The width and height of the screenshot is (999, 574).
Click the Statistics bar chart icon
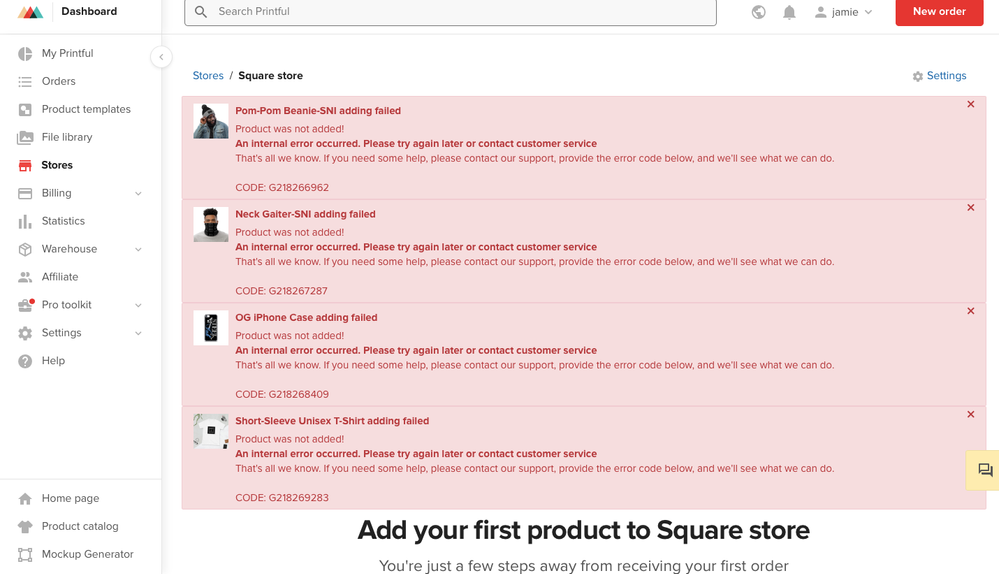(25, 221)
